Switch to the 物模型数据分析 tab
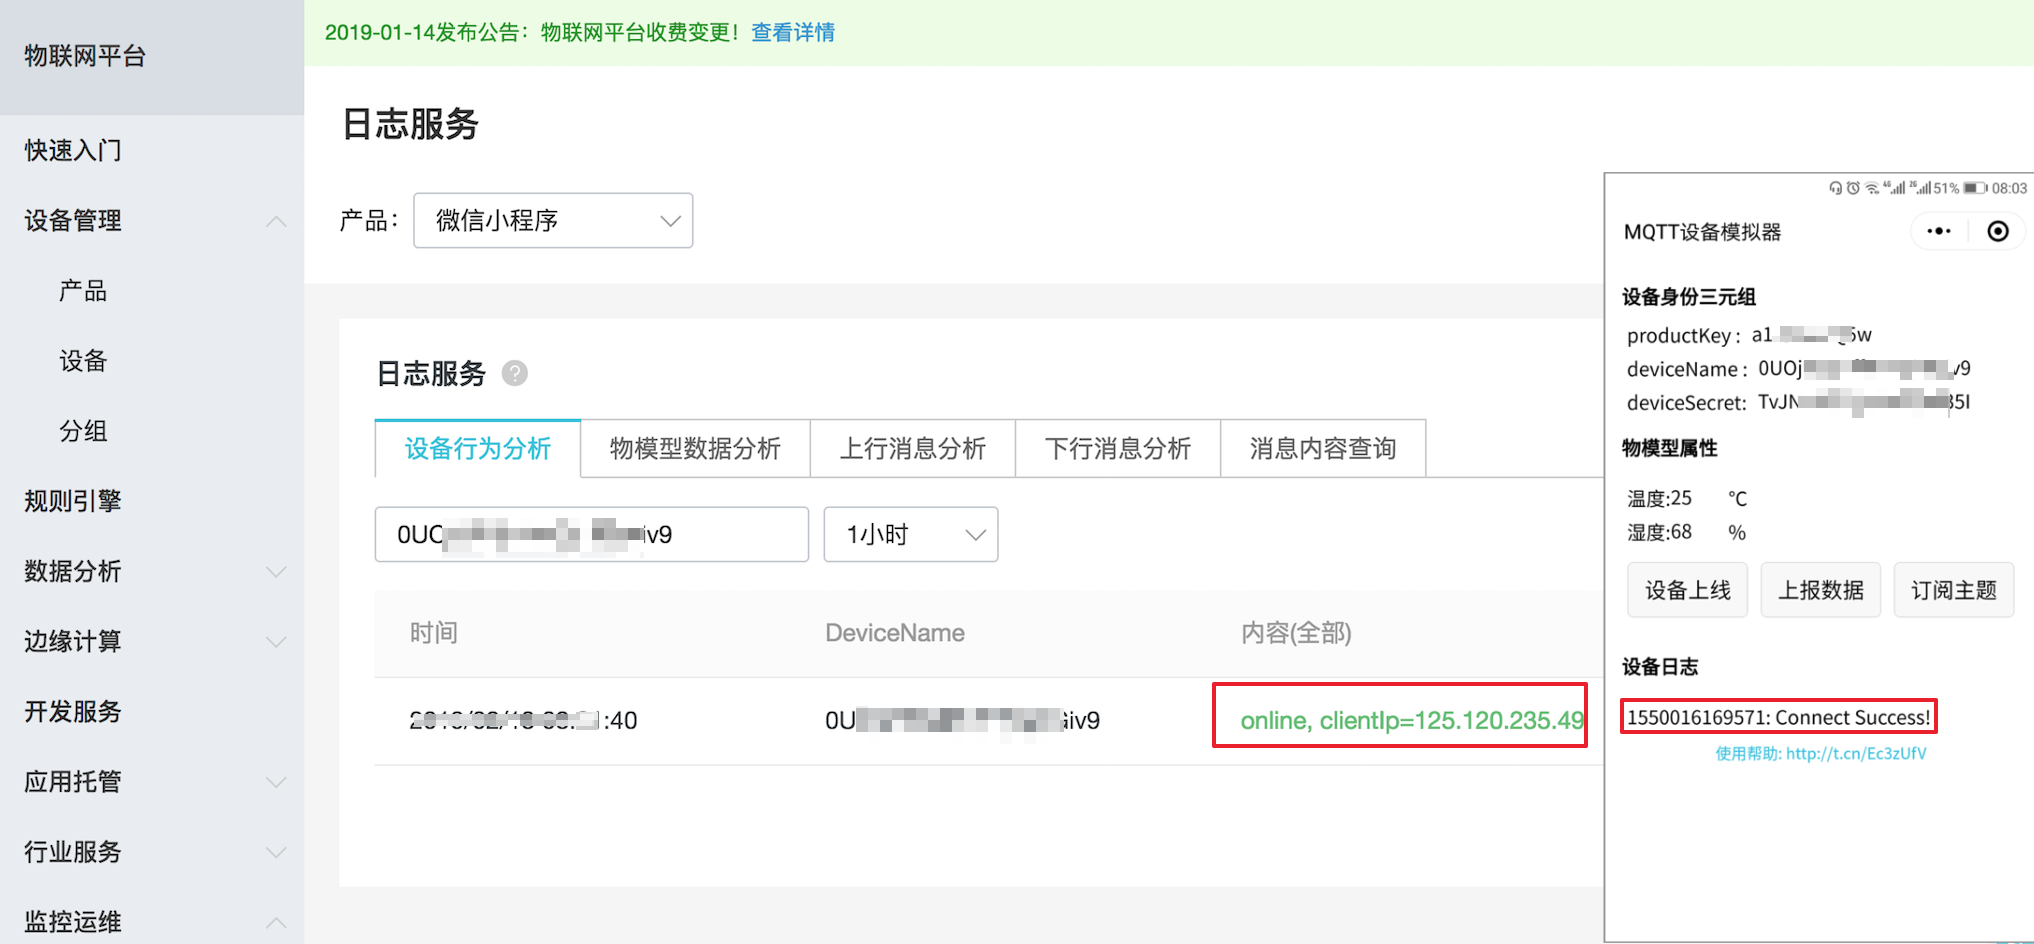Screen dimensions: 2034x944 [x=695, y=448]
